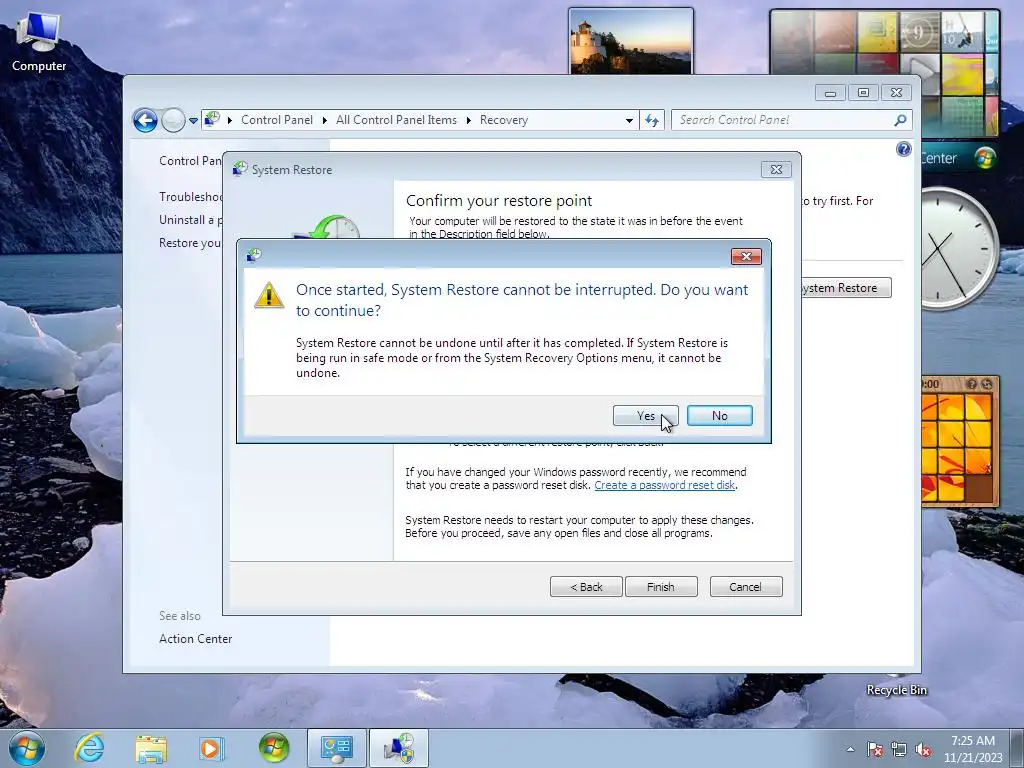Click the analog clock gadget

click(959, 249)
